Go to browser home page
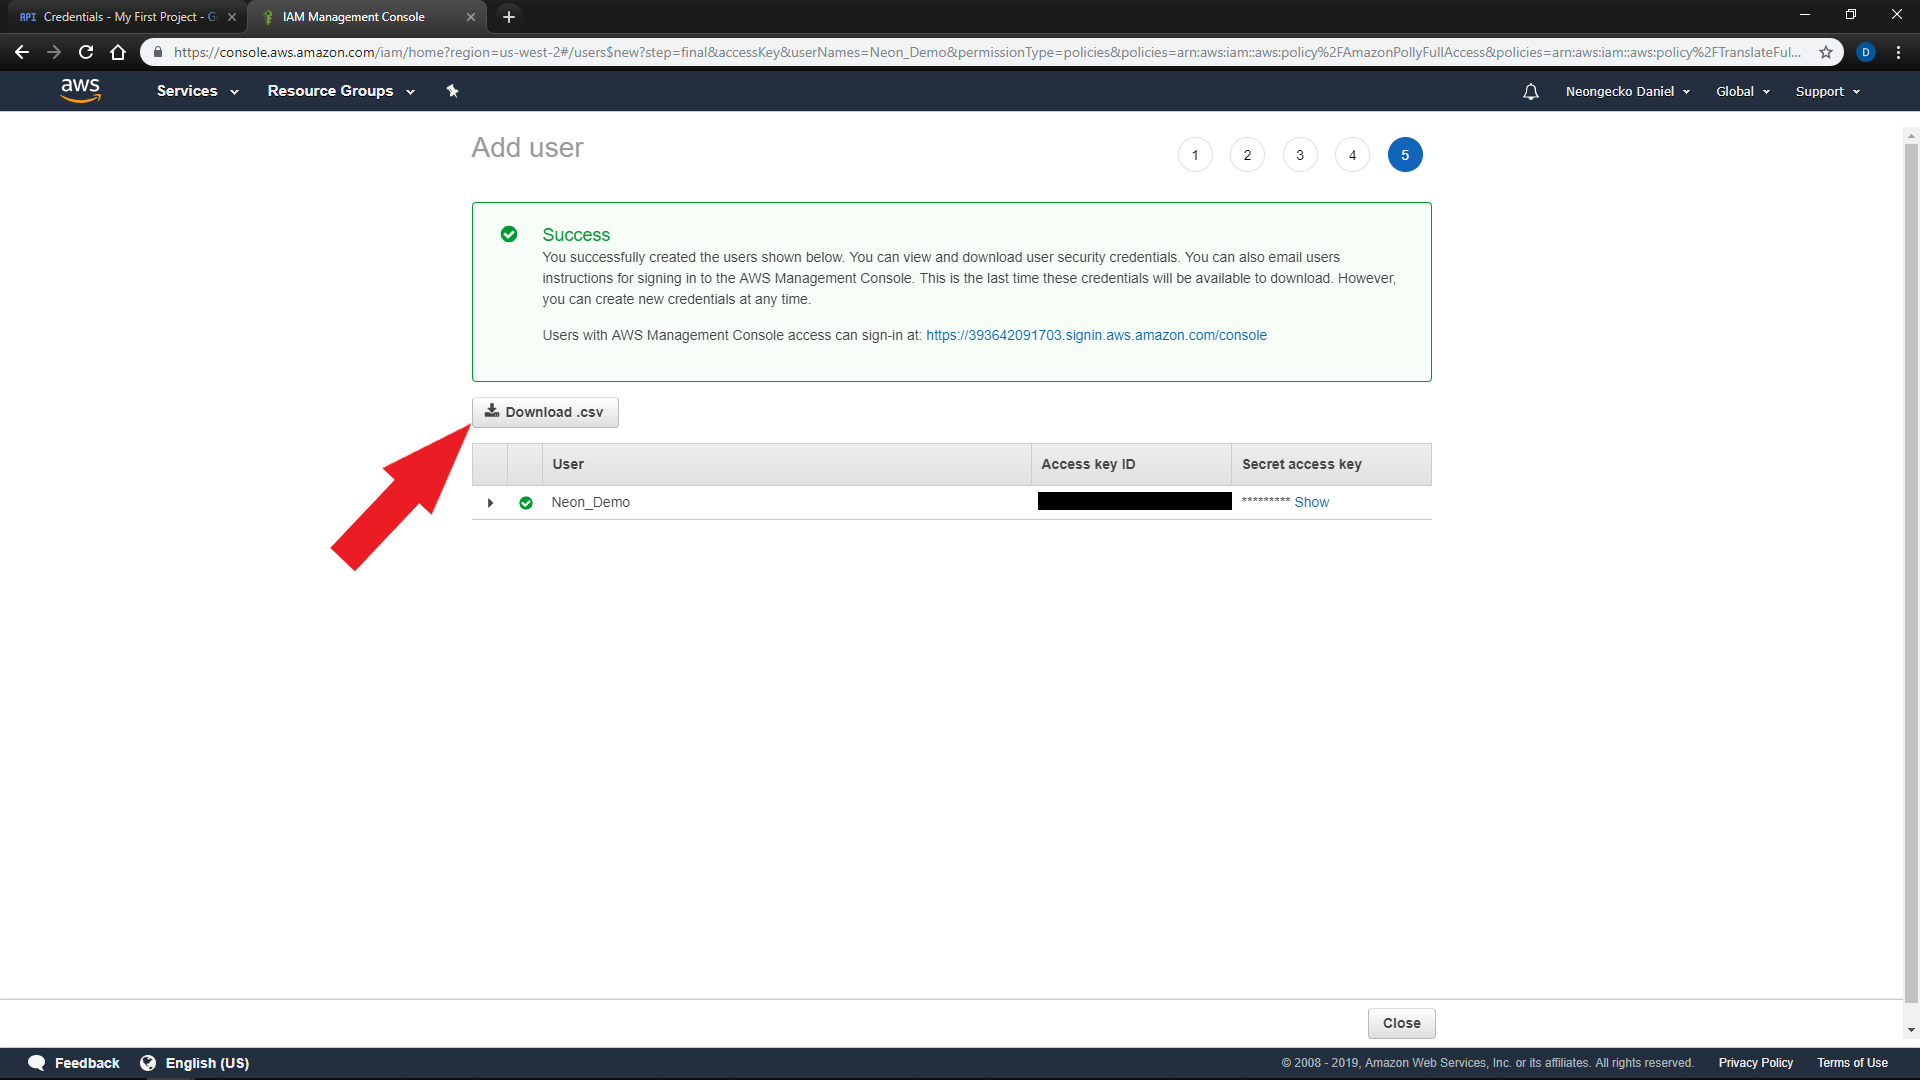 118,52
